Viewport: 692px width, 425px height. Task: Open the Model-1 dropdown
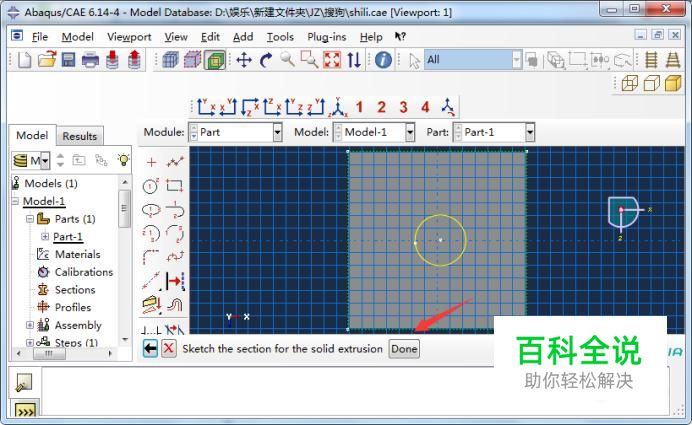410,132
